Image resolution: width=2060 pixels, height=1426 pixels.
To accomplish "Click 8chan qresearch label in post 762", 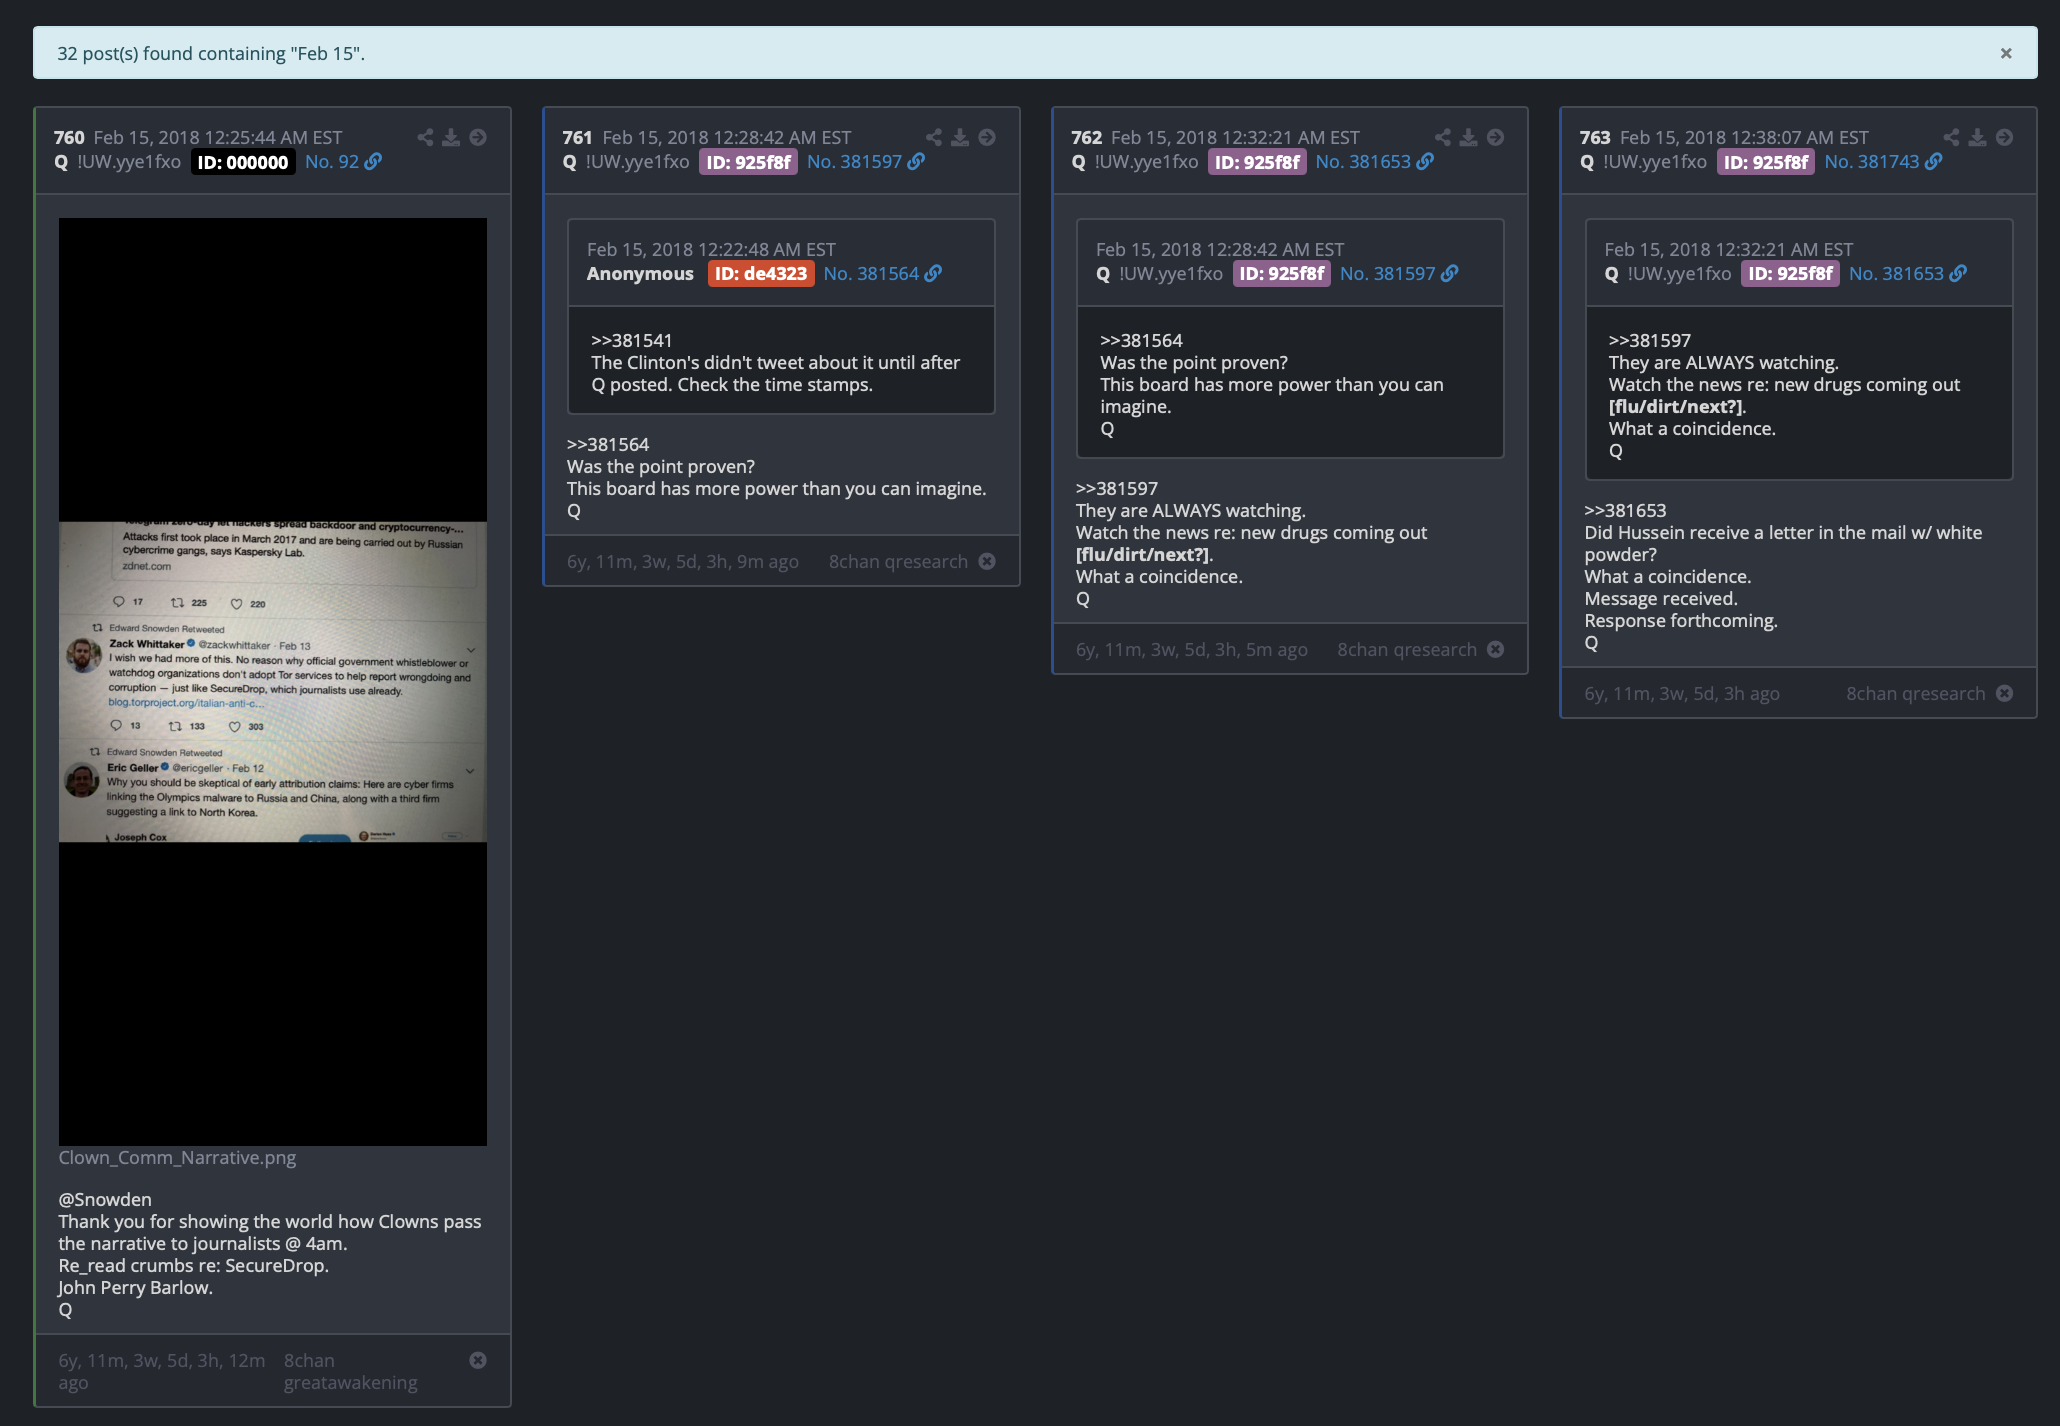I will tap(1407, 649).
